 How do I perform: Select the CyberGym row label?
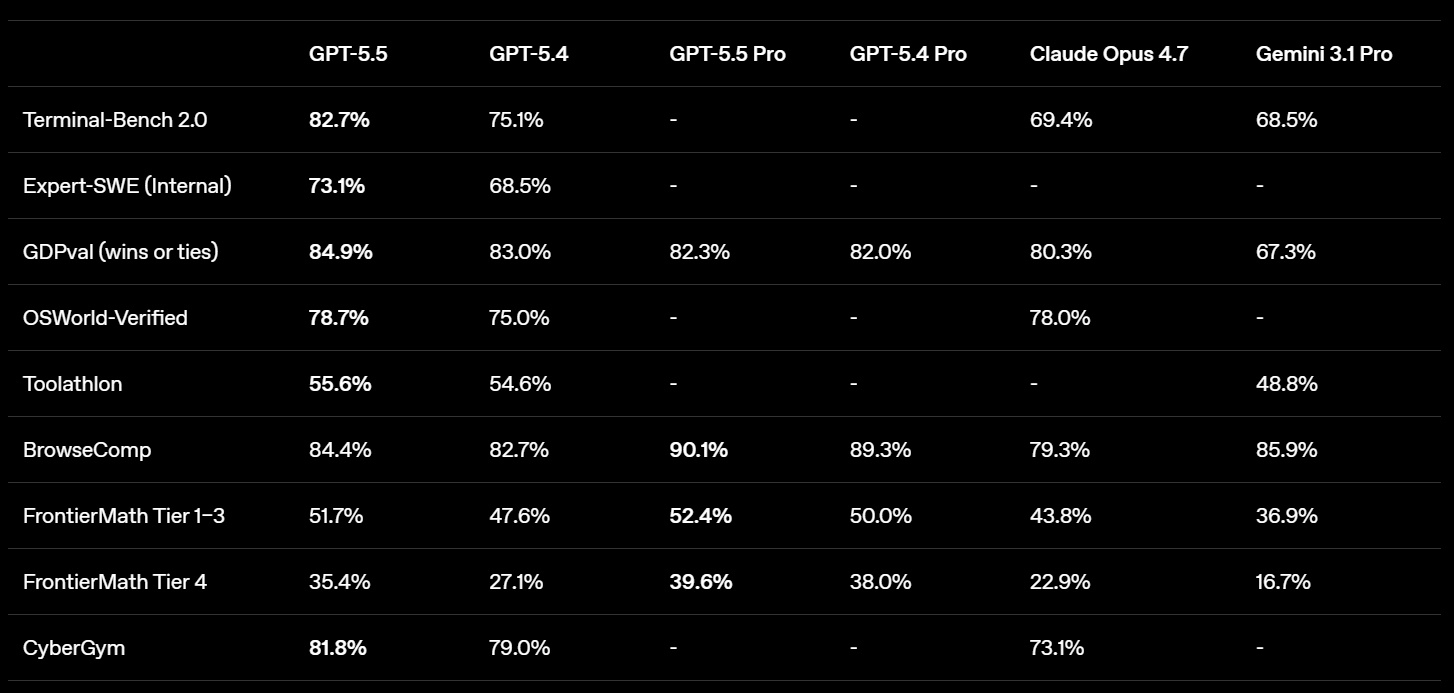coord(74,648)
